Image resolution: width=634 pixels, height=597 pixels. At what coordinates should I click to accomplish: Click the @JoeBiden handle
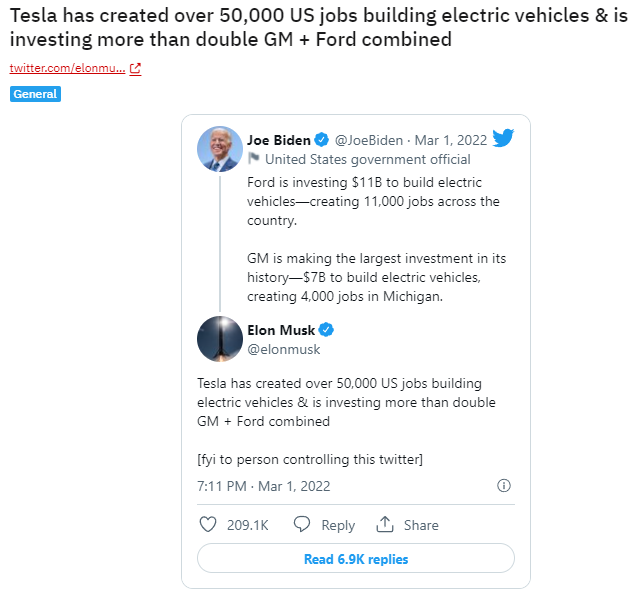pos(369,140)
